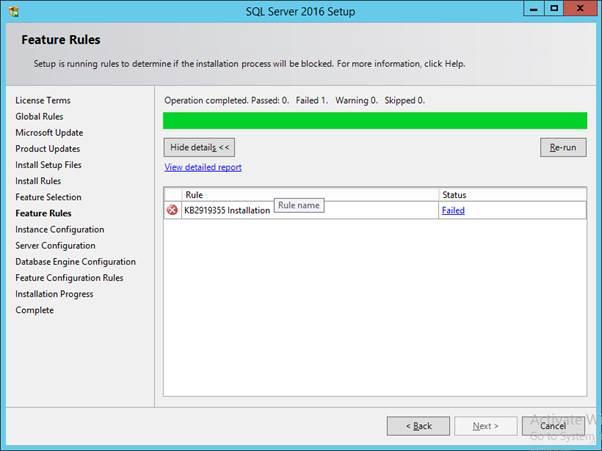Select the Server Configuration step

(55, 246)
